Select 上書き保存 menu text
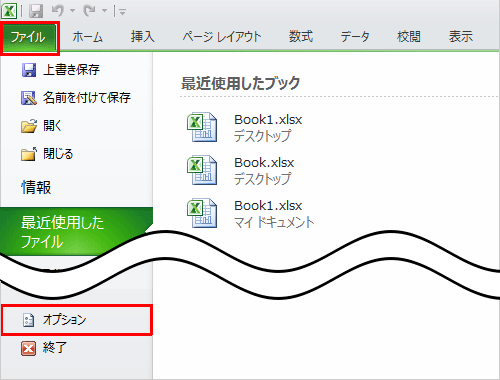 pyautogui.click(x=71, y=70)
